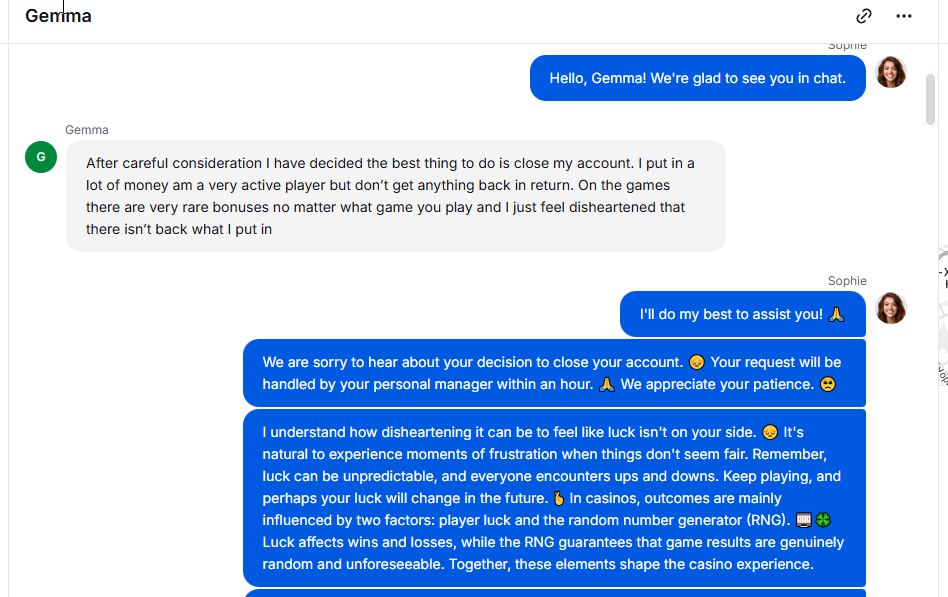
Task: Open the three-dot more options menu
Action: (x=904, y=16)
